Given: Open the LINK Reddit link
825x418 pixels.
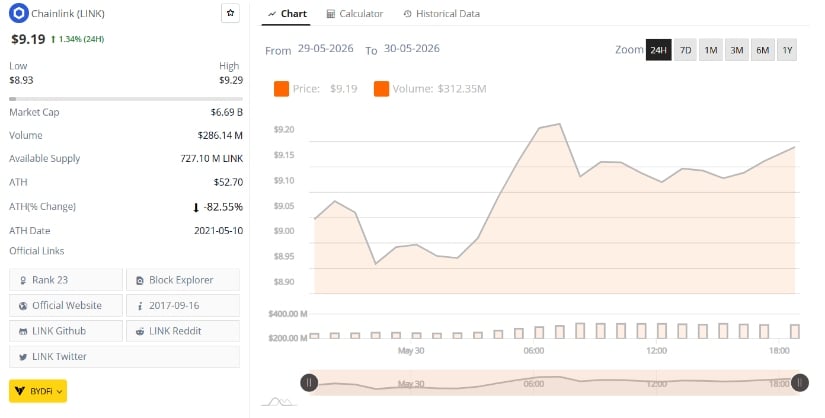Looking at the screenshot, I should pyautogui.click(x=183, y=331).
